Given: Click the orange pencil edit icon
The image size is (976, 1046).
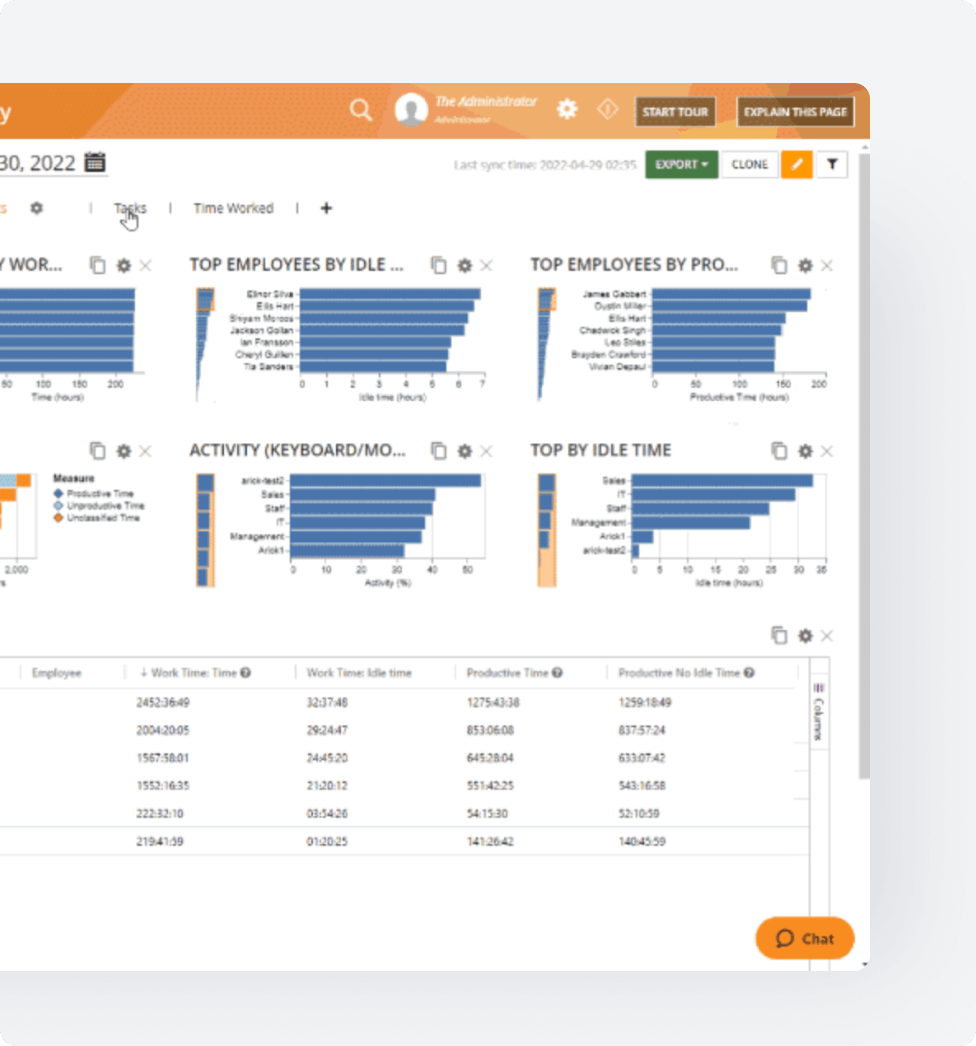Looking at the screenshot, I should click(797, 164).
